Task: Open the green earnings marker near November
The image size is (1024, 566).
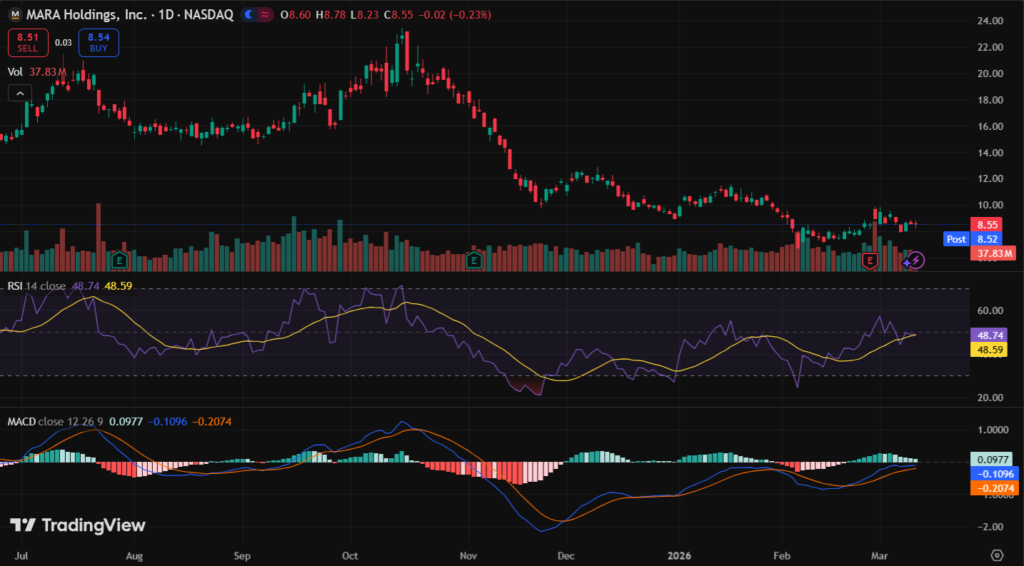Action: [475, 261]
